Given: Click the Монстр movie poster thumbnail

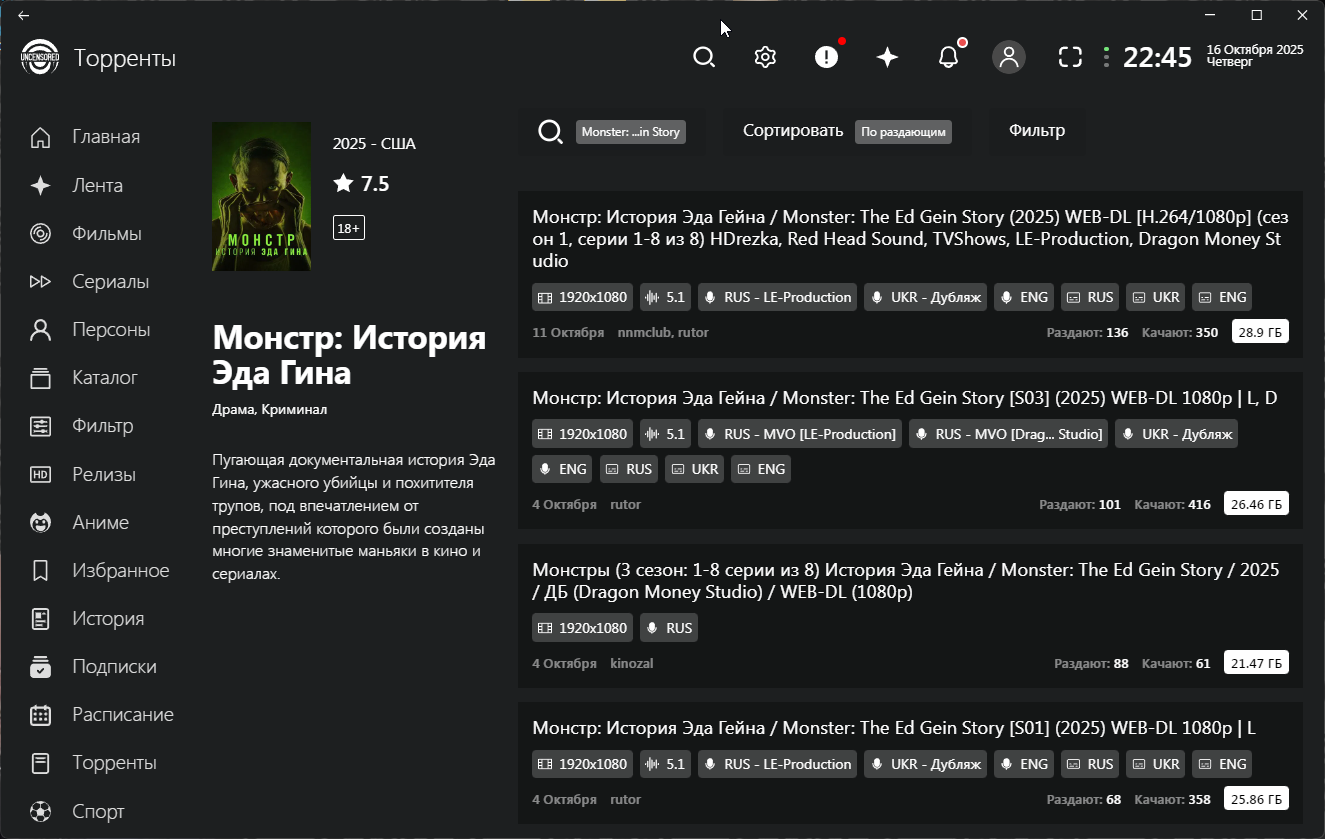Looking at the screenshot, I should 261,196.
